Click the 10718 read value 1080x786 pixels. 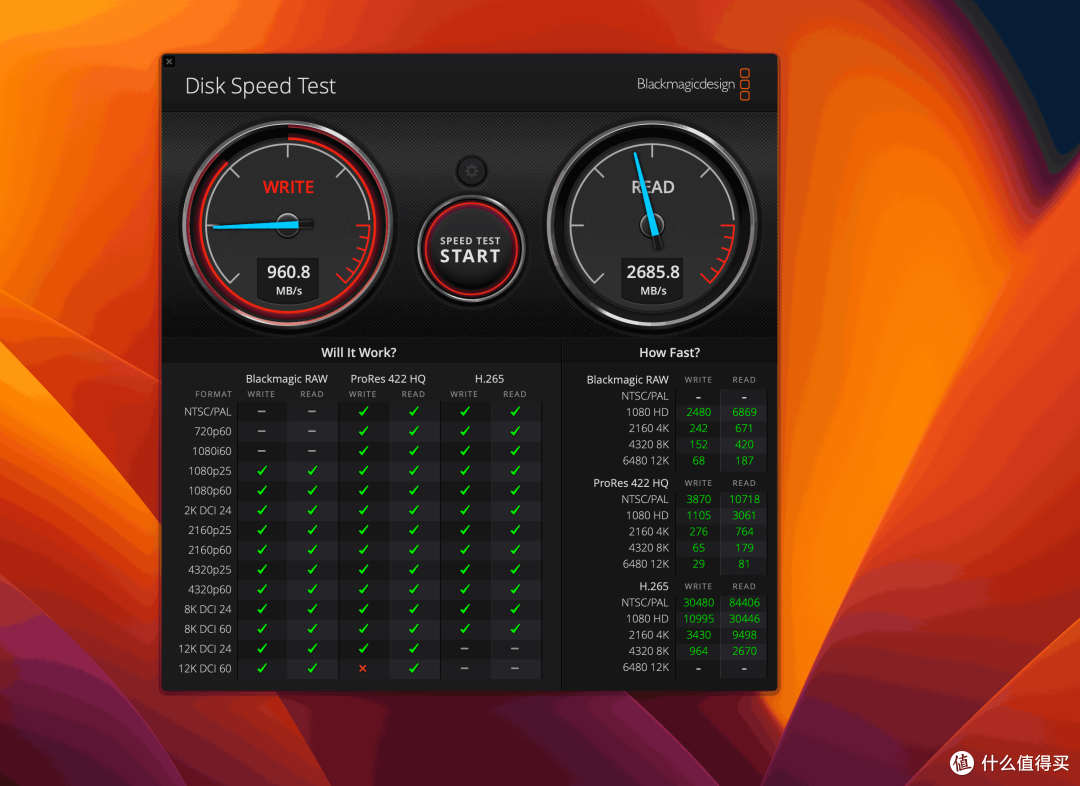tap(744, 499)
